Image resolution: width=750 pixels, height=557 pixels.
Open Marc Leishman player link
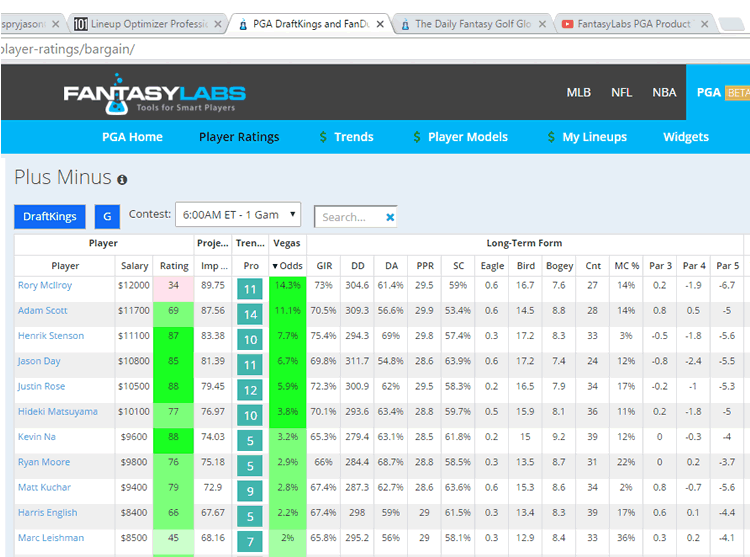(x=51, y=538)
